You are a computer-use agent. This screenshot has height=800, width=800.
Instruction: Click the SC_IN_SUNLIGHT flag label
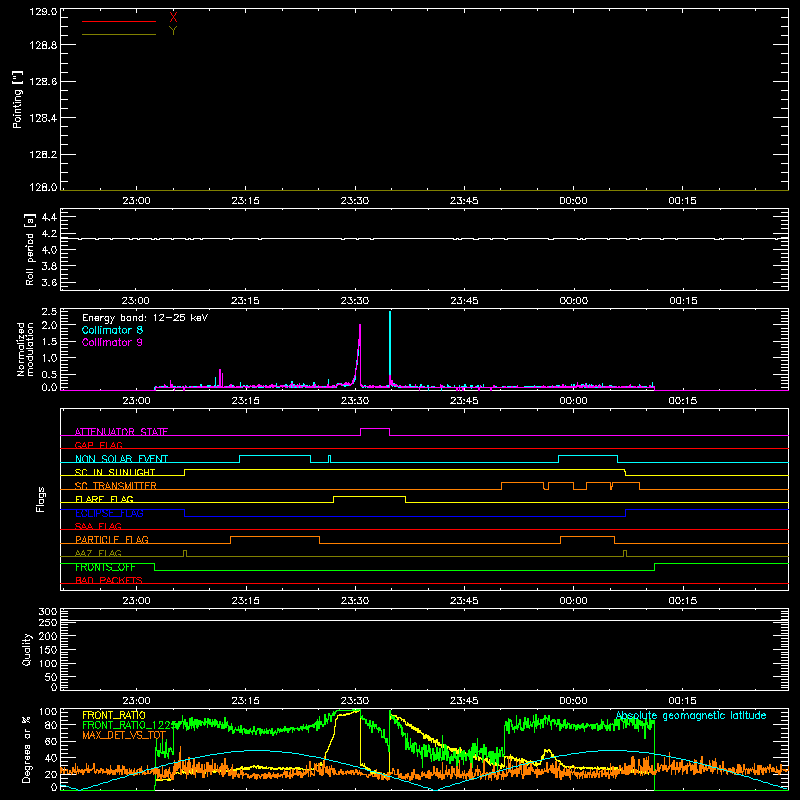pos(115,472)
